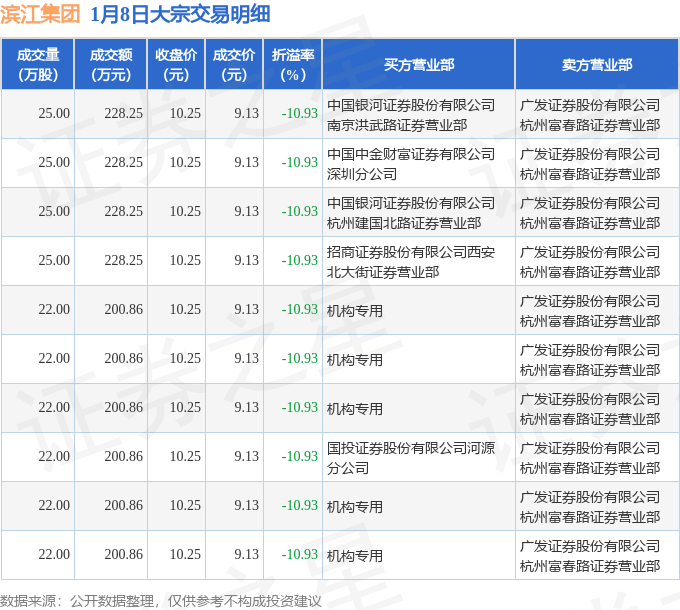This screenshot has width=680, height=610.
Task: Click the -10.93 discount in first row
Action: coord(299,114)
